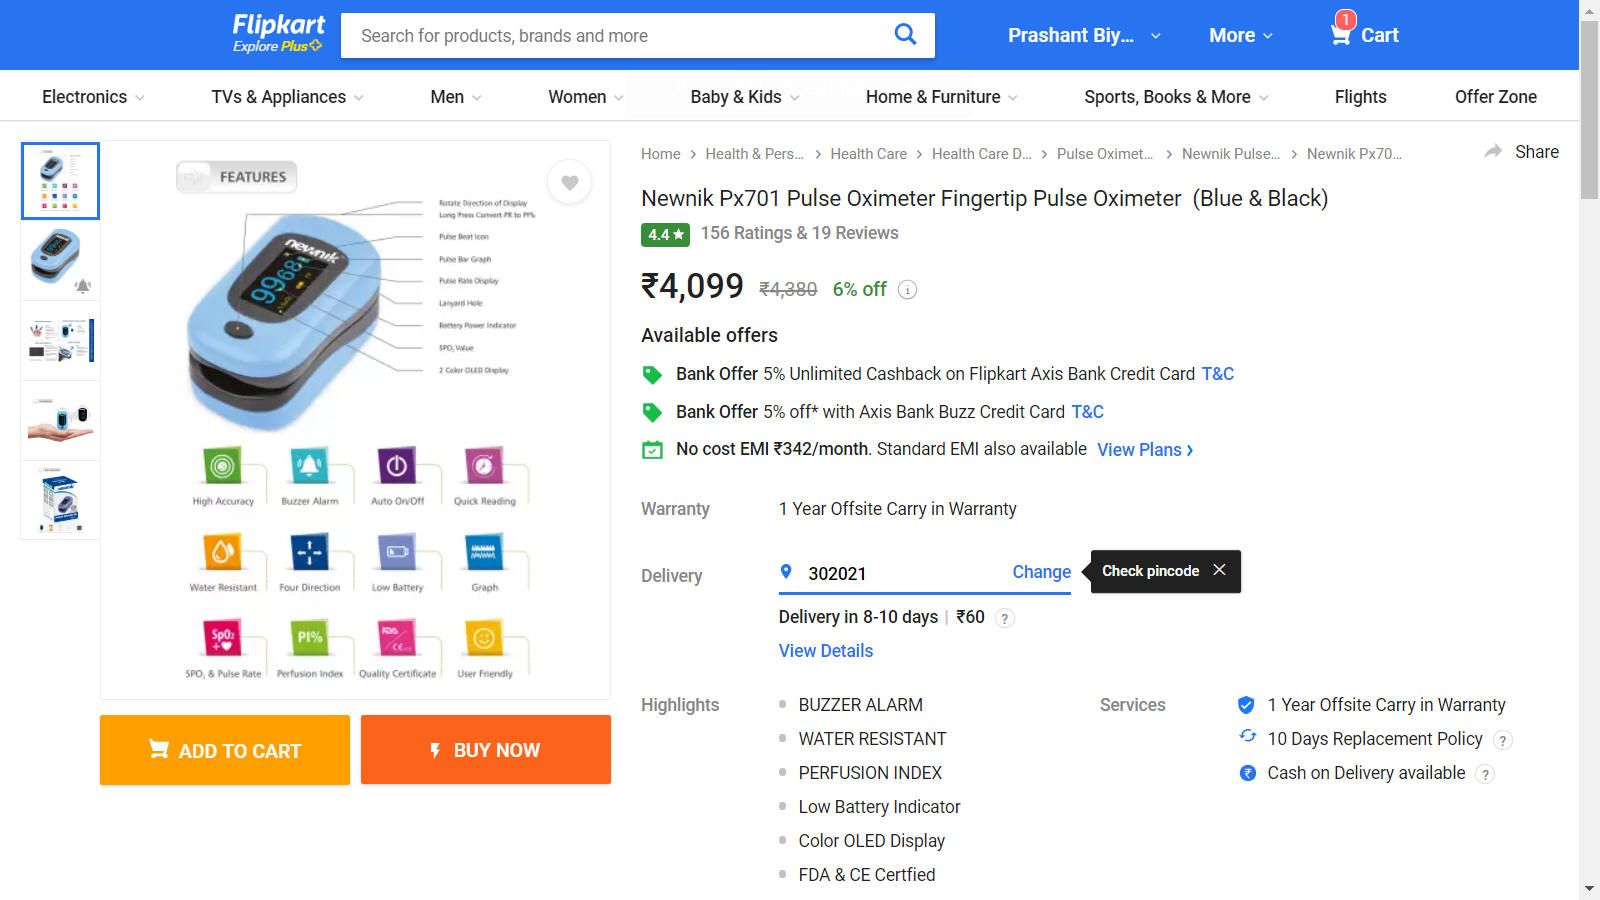Viewport: 1600px width, 900px height.
Task: Open View Plans for EMI
Action: coord(1145,450)
